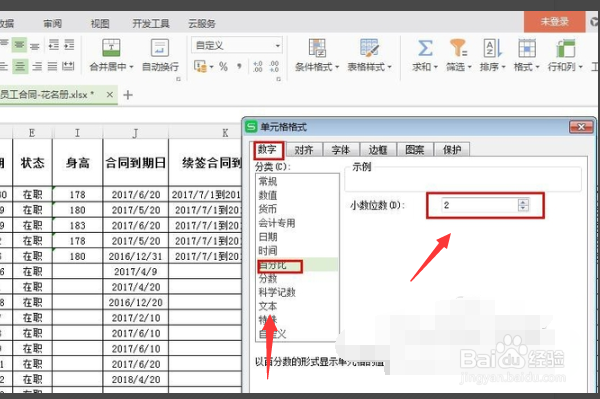Expand the 筛选 dropdown arrow

[469, 67]
